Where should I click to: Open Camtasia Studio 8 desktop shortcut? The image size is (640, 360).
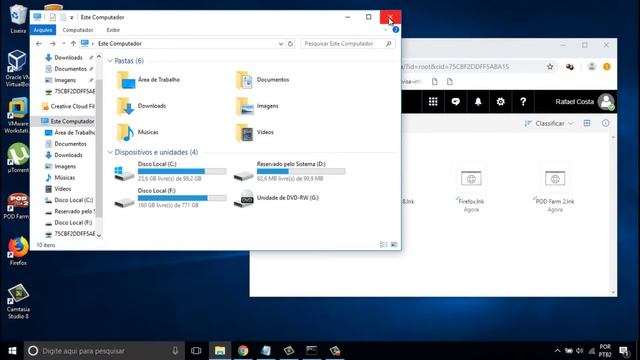[18, 301]
